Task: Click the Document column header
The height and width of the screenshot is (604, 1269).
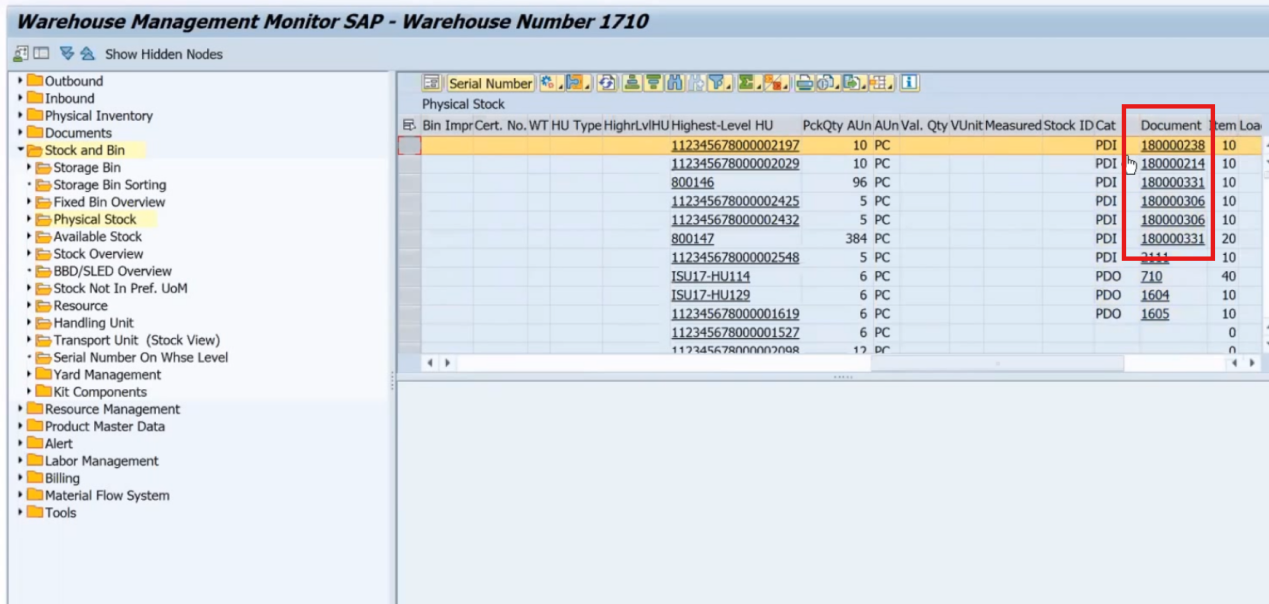Action: click(x=1171, y=125)
